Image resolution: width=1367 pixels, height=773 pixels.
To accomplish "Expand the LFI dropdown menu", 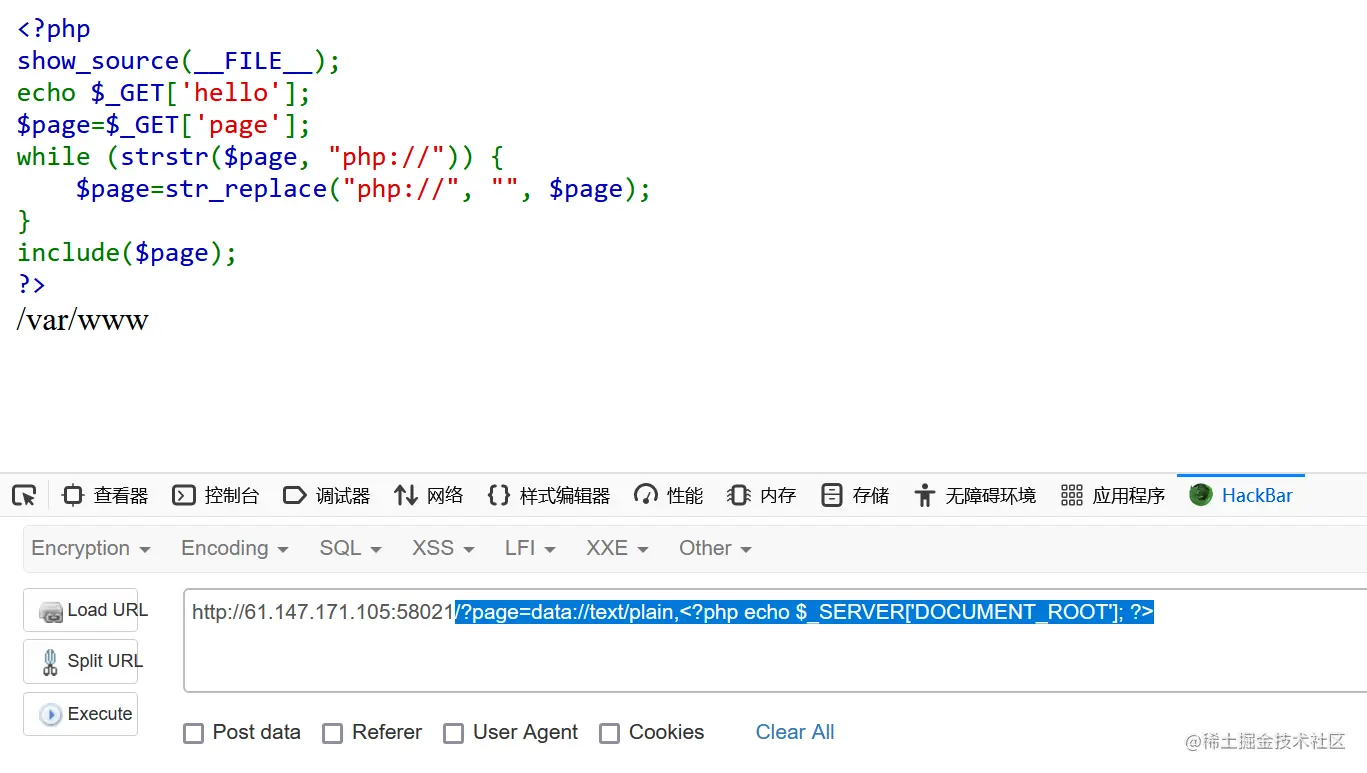I will coord(530,548).
